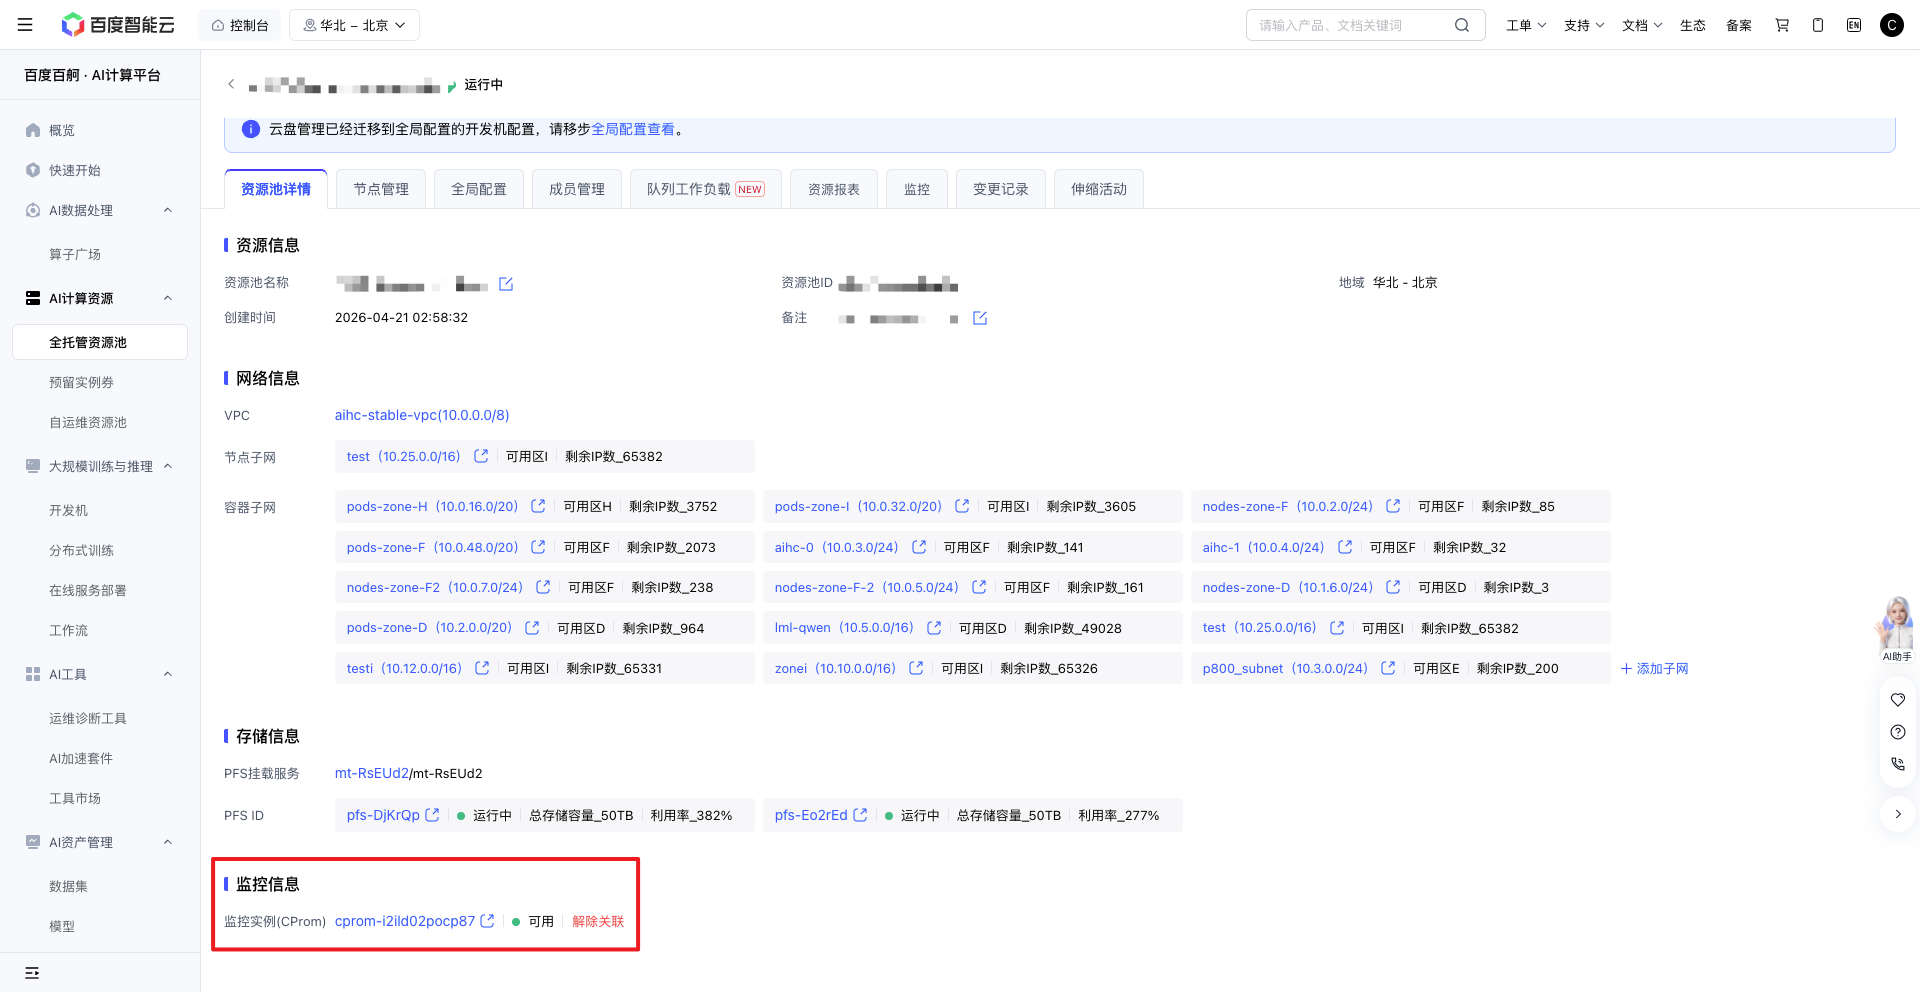Switch to the 监控 tab

[x=917, y=189]
